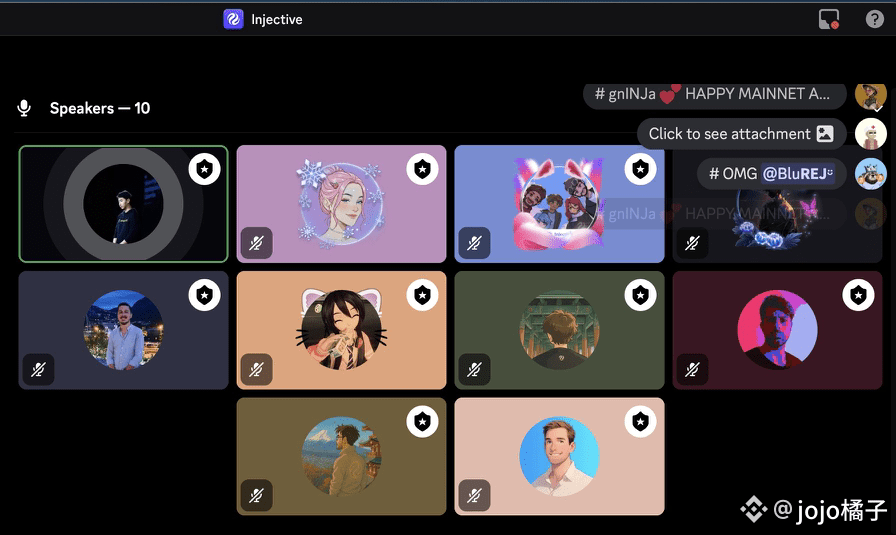Open the gnINJa HAPPY MAINNET chat message
The image size is (896, 535).
tap(714, 95)
